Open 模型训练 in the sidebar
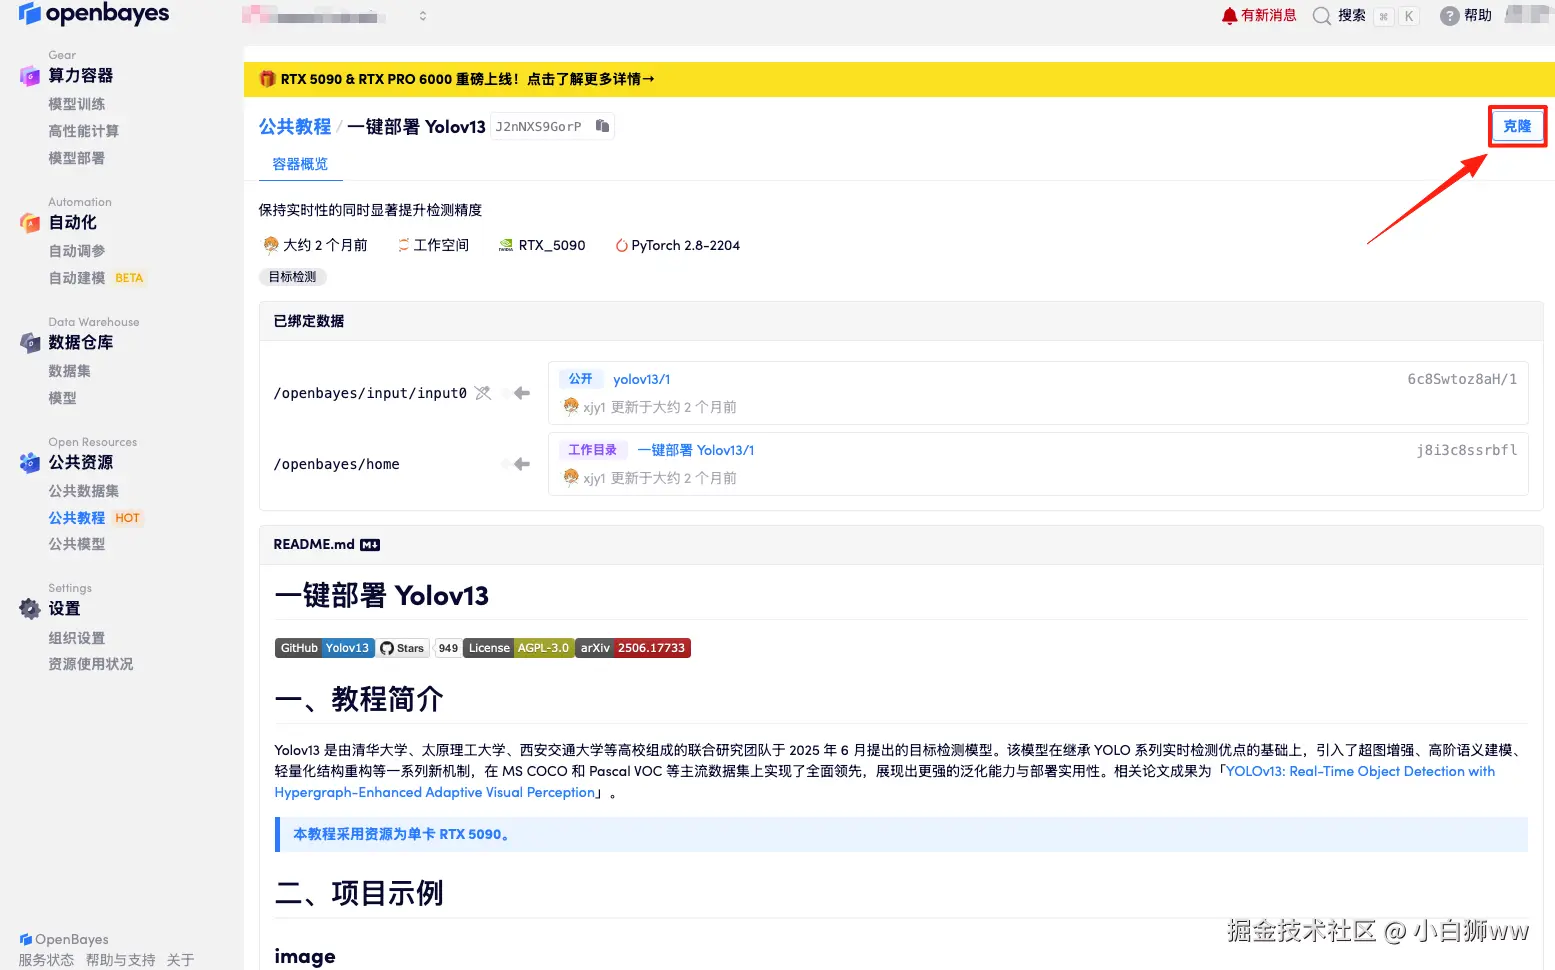This screenshot has width=1555, height=970. [77, 104]
